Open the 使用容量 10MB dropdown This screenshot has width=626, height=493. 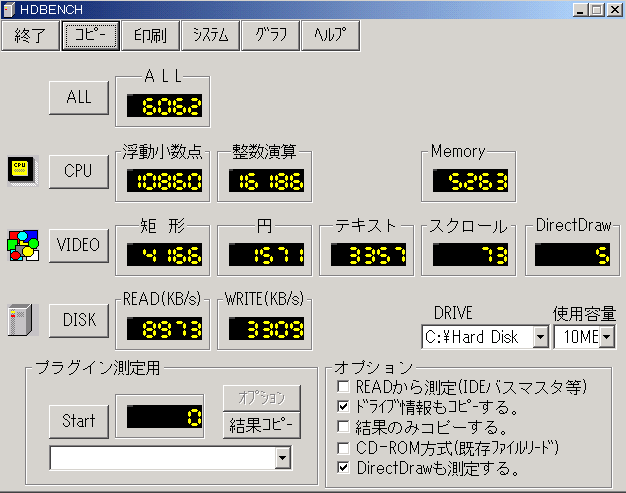click(x=607, y=337)
